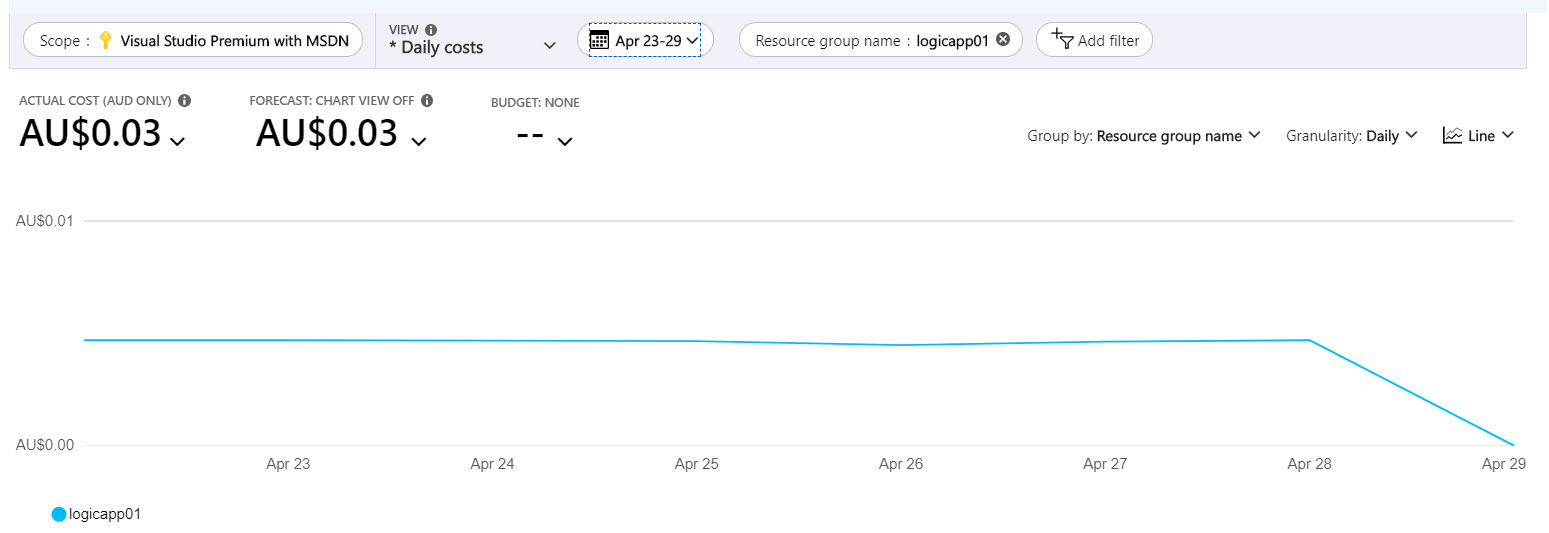Open the Line chart type dropdown
This screenshot has height=533, width=1549.
click(1479, 136)
